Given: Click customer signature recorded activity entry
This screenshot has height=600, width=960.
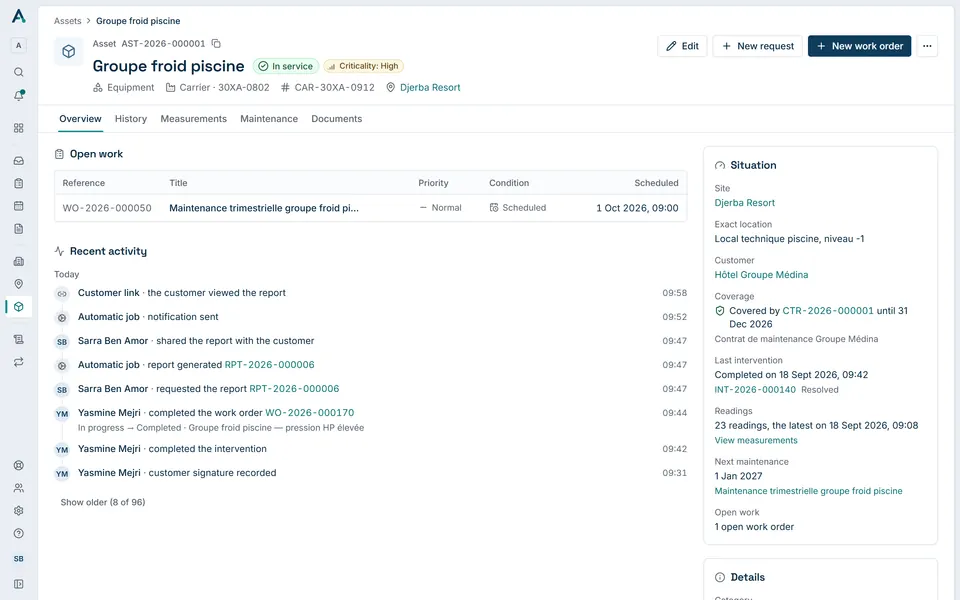Looking at the screenshot, I should pyautogui.click(x=370, y=473).
